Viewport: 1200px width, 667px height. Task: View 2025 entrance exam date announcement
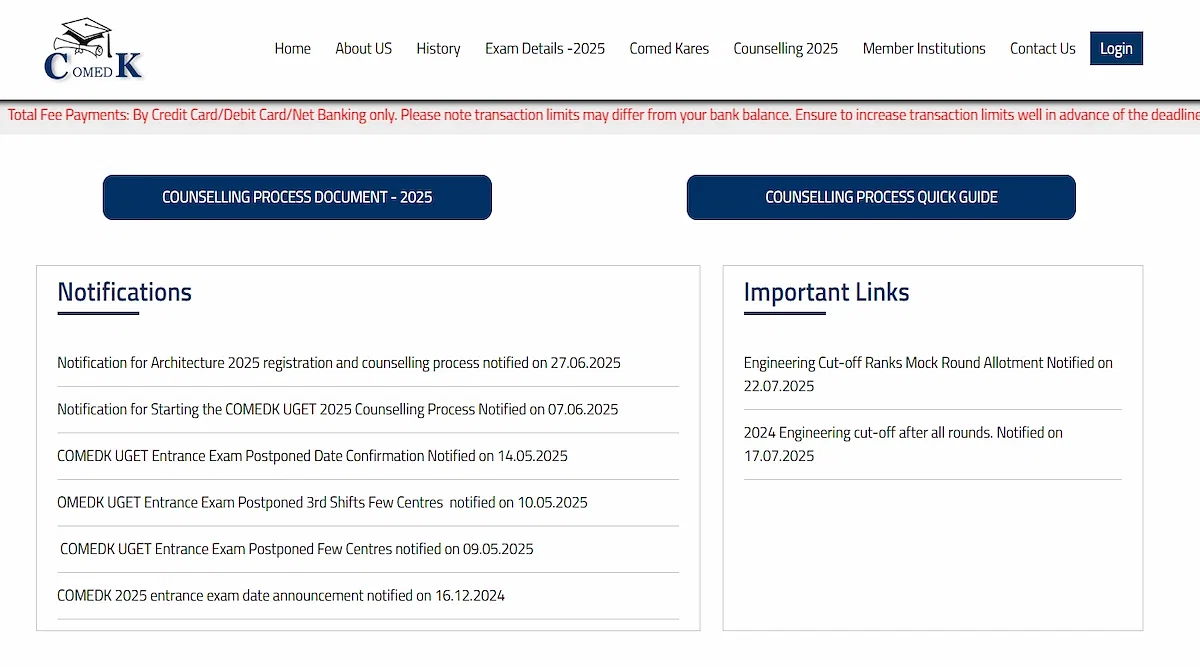point(281,595)
